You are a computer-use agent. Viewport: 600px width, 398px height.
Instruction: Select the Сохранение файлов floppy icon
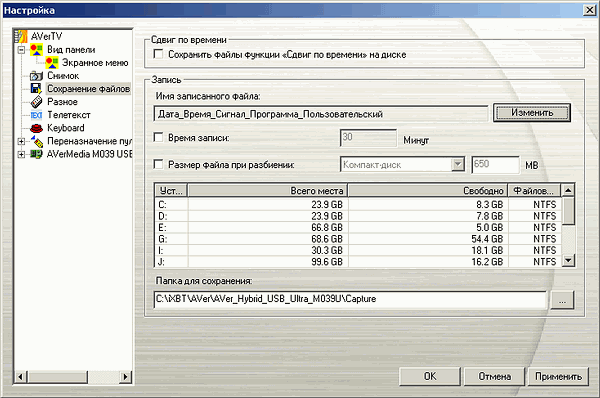[36, 88]
